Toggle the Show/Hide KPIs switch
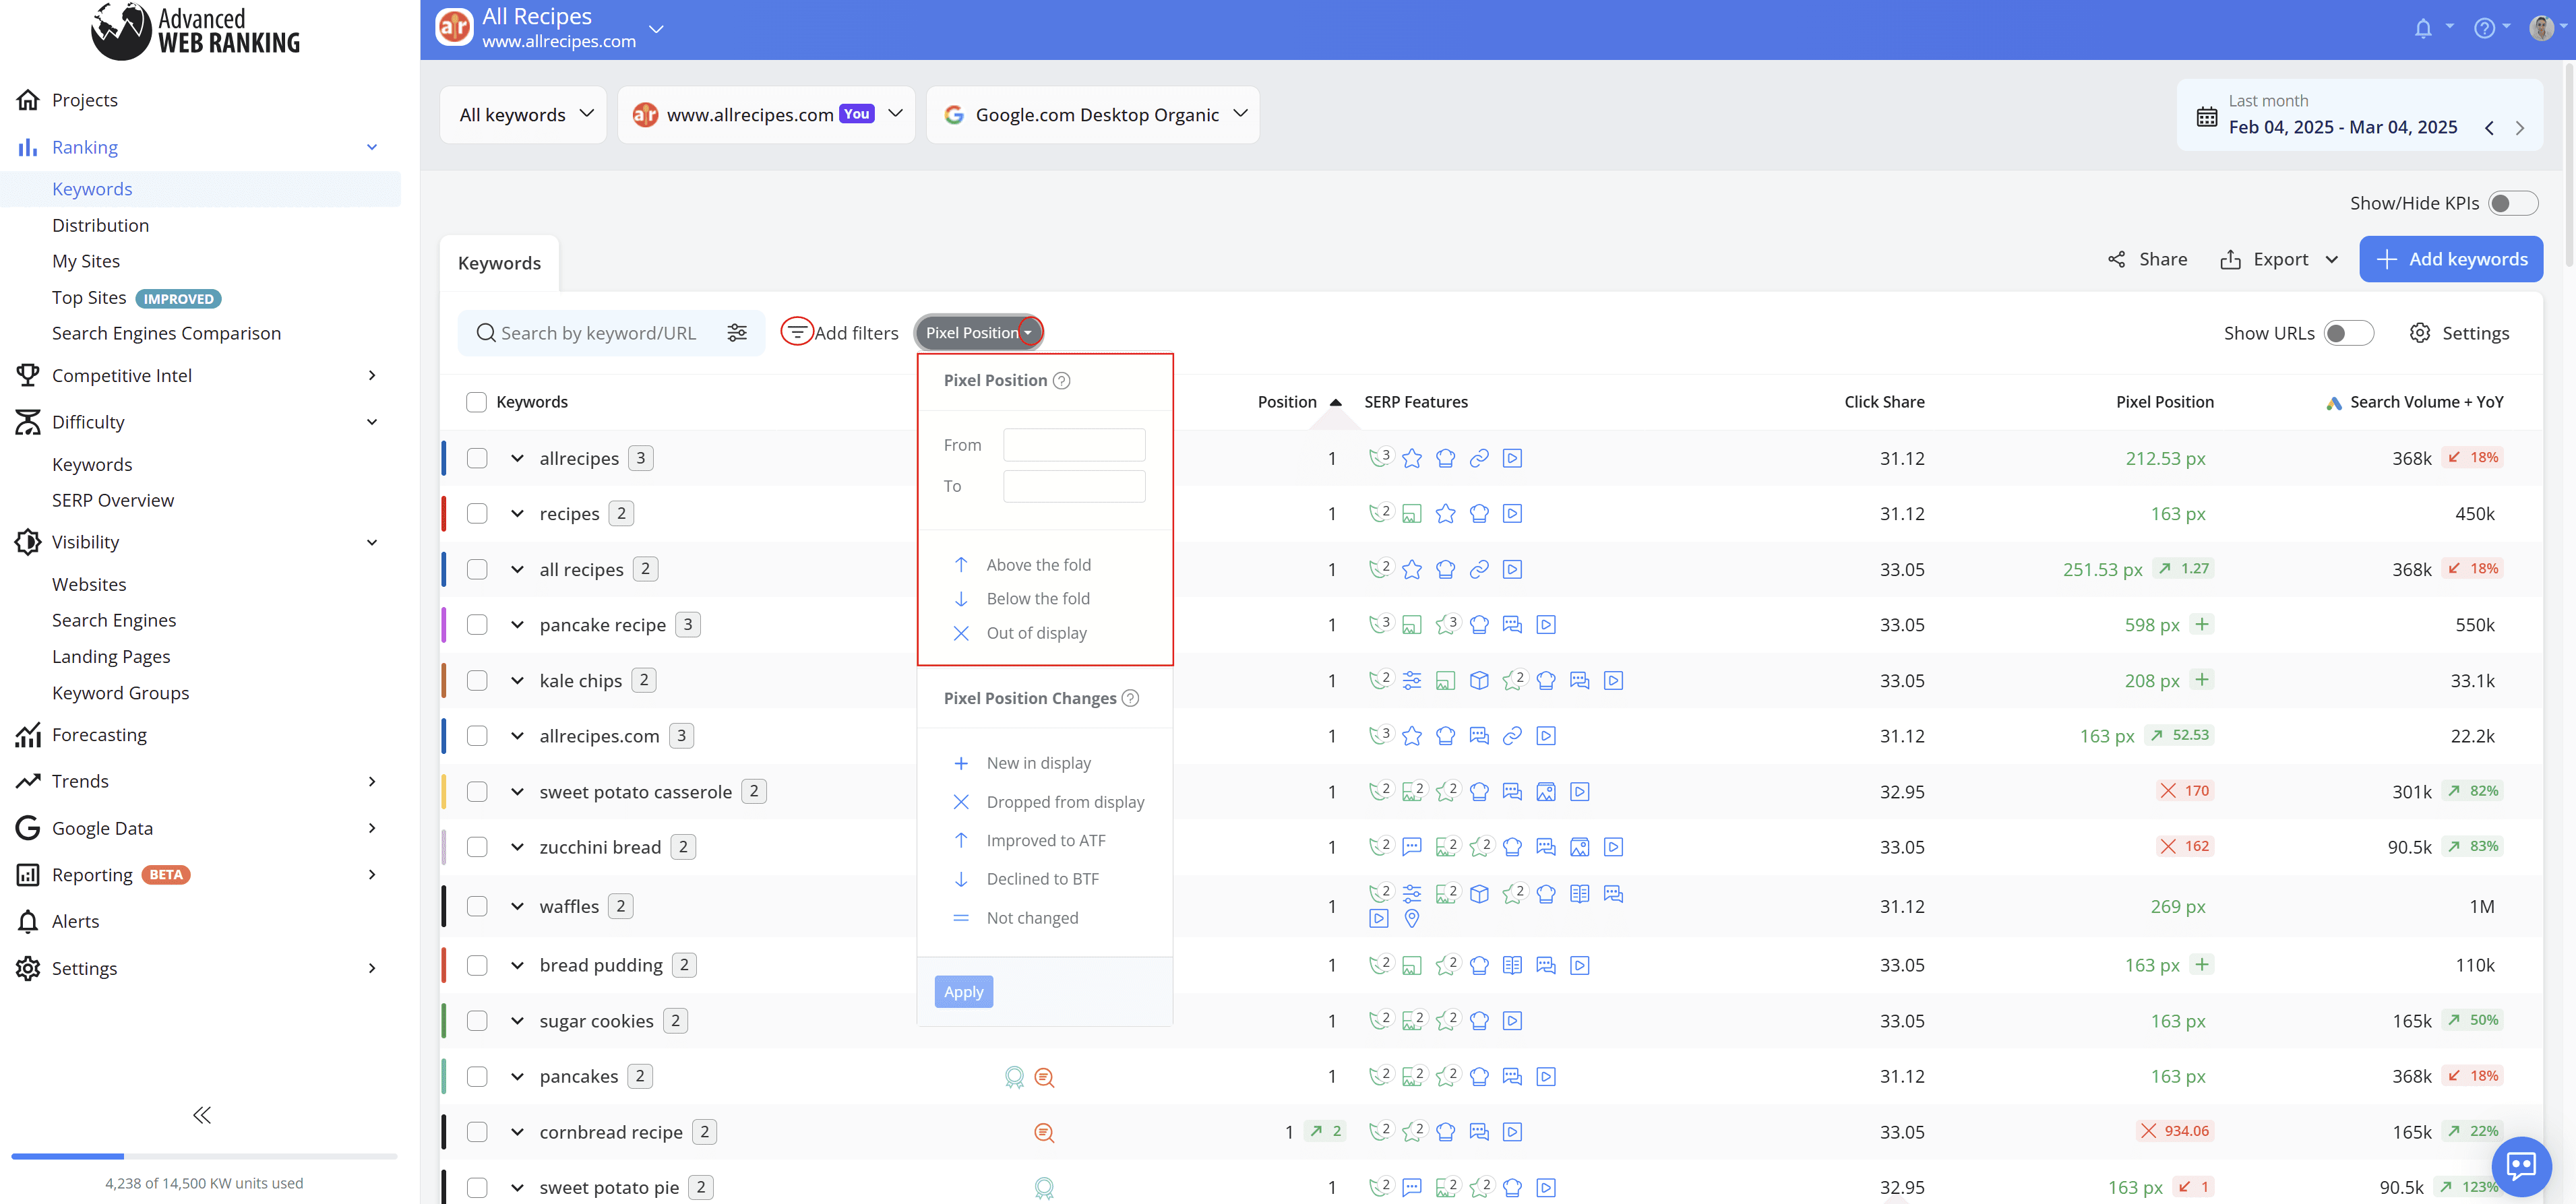The height and width of the screenshot is (1204, 2576). click(2512, 203)
